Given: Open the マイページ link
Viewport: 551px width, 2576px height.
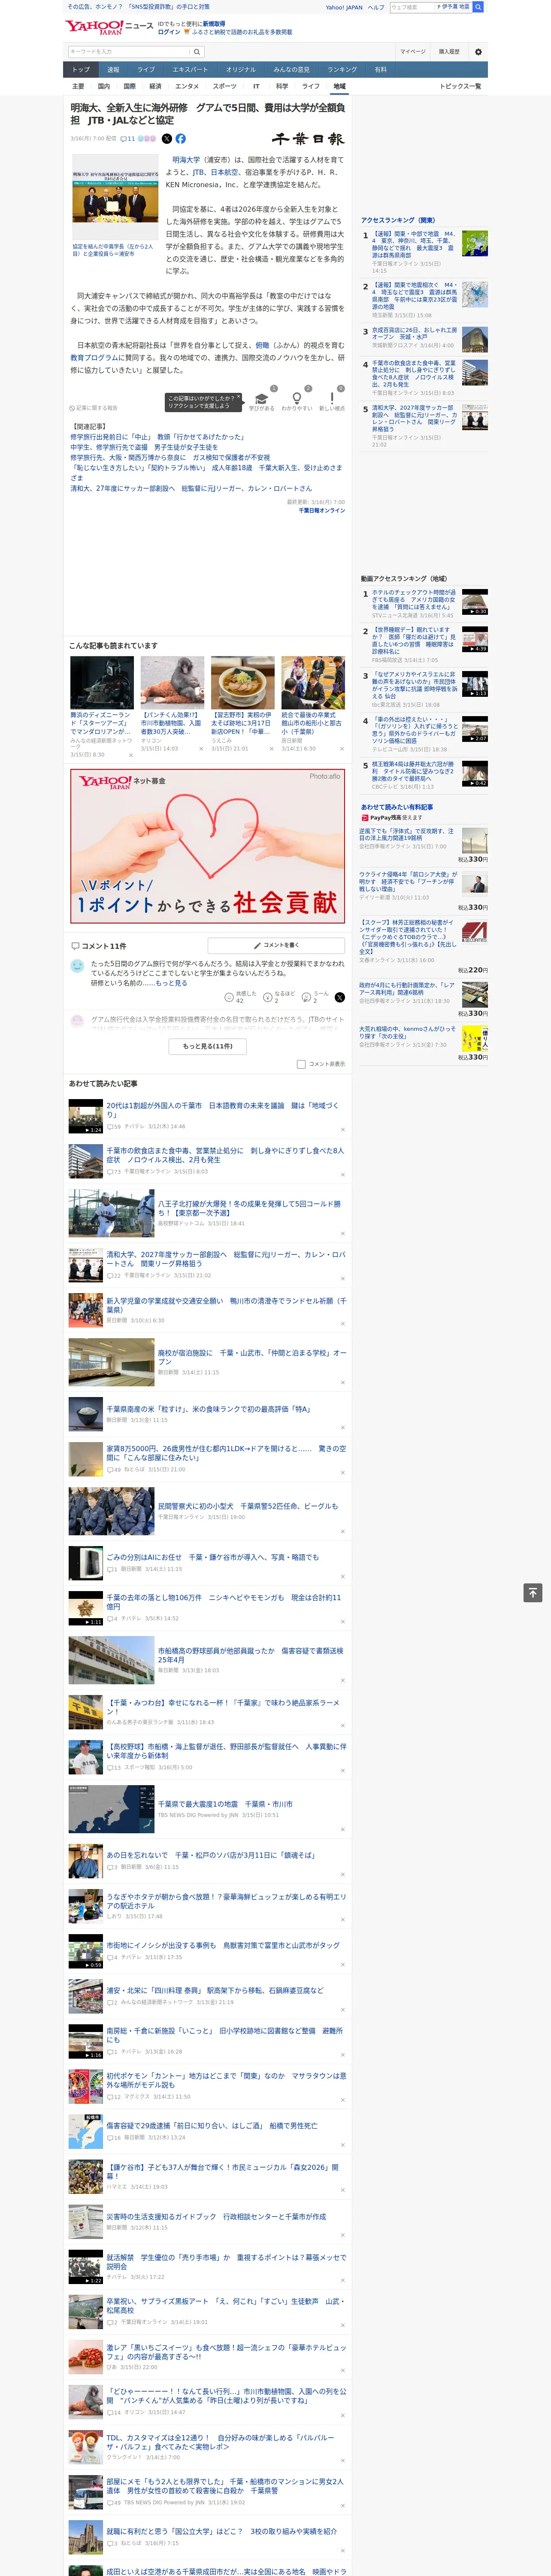Looking at the screenshot, I should [412, 52].
